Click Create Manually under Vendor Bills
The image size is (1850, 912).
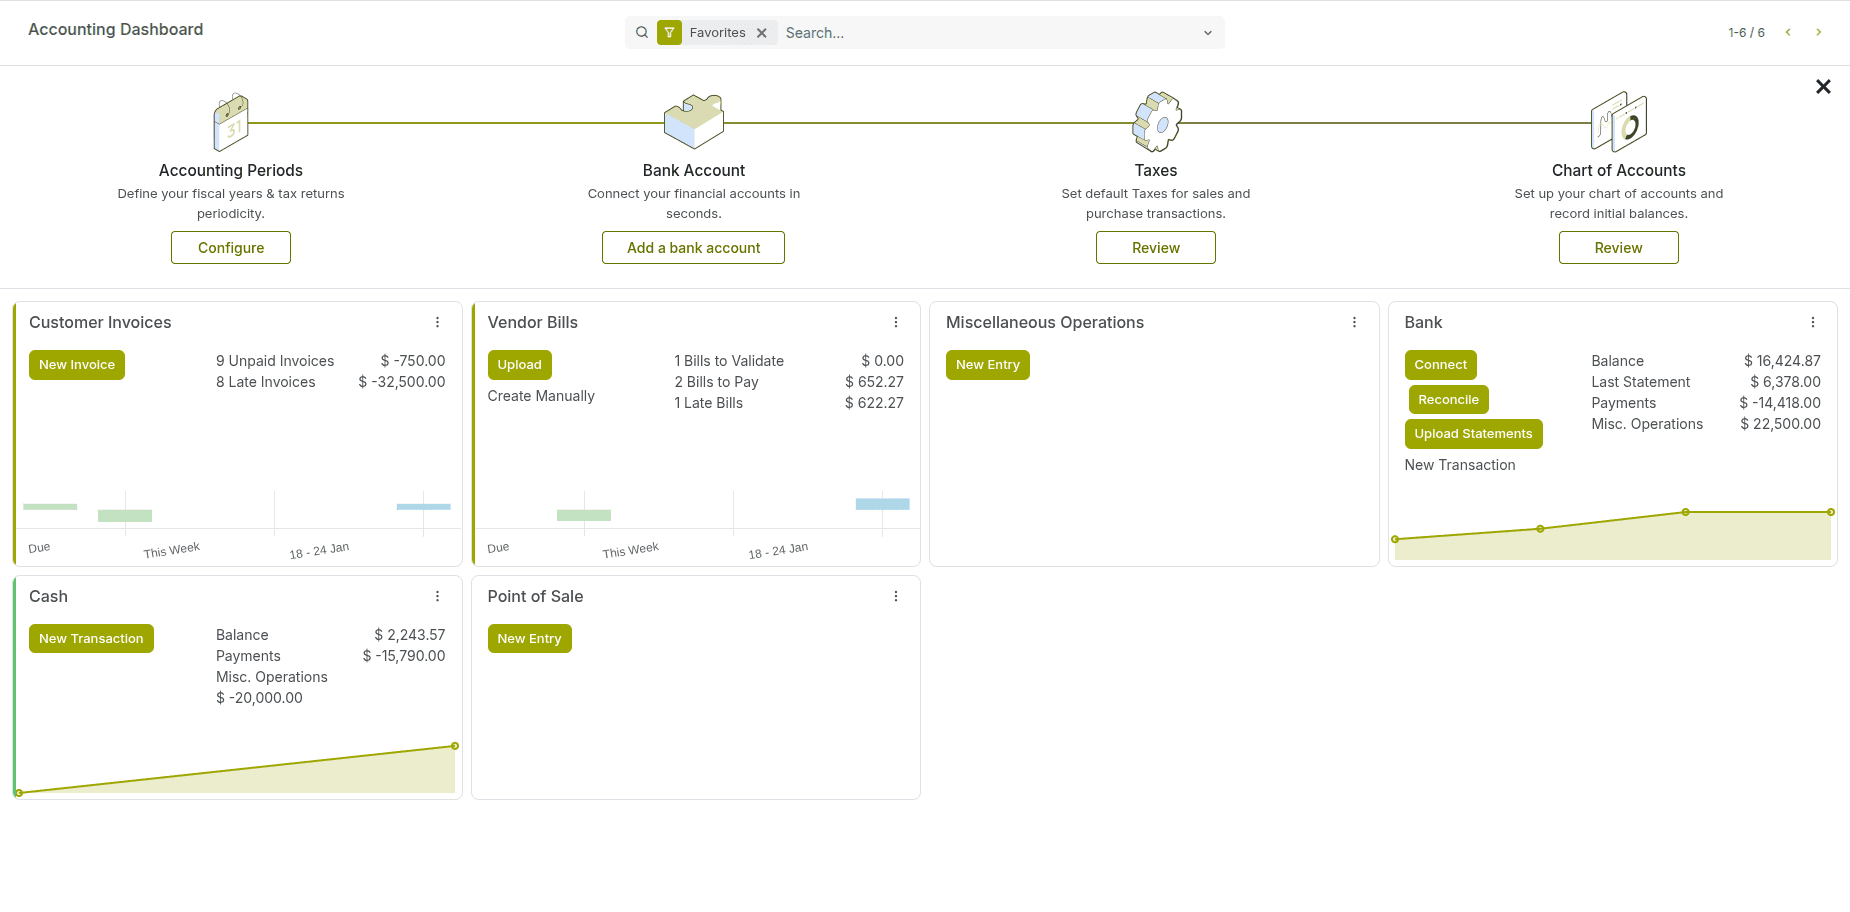point(541,396)
